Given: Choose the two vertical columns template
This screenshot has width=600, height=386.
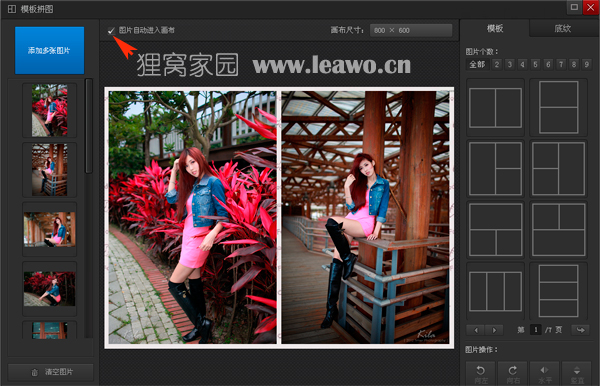Looking at the screenshot, I should (495, 107).
